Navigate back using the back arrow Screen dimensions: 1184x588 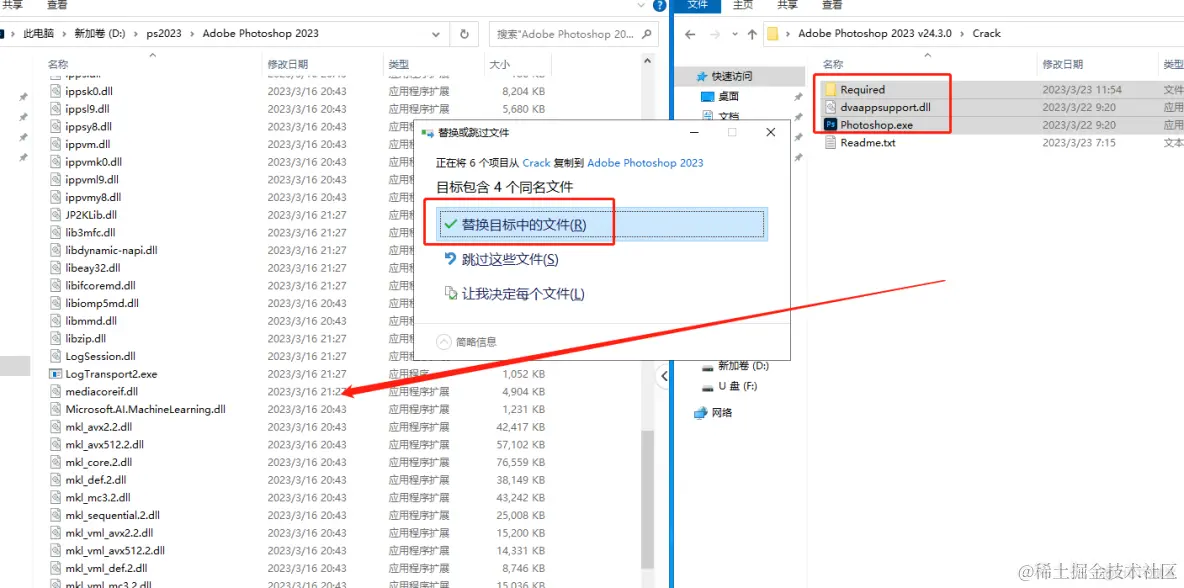pyautogui.click(x=689, y=33)
